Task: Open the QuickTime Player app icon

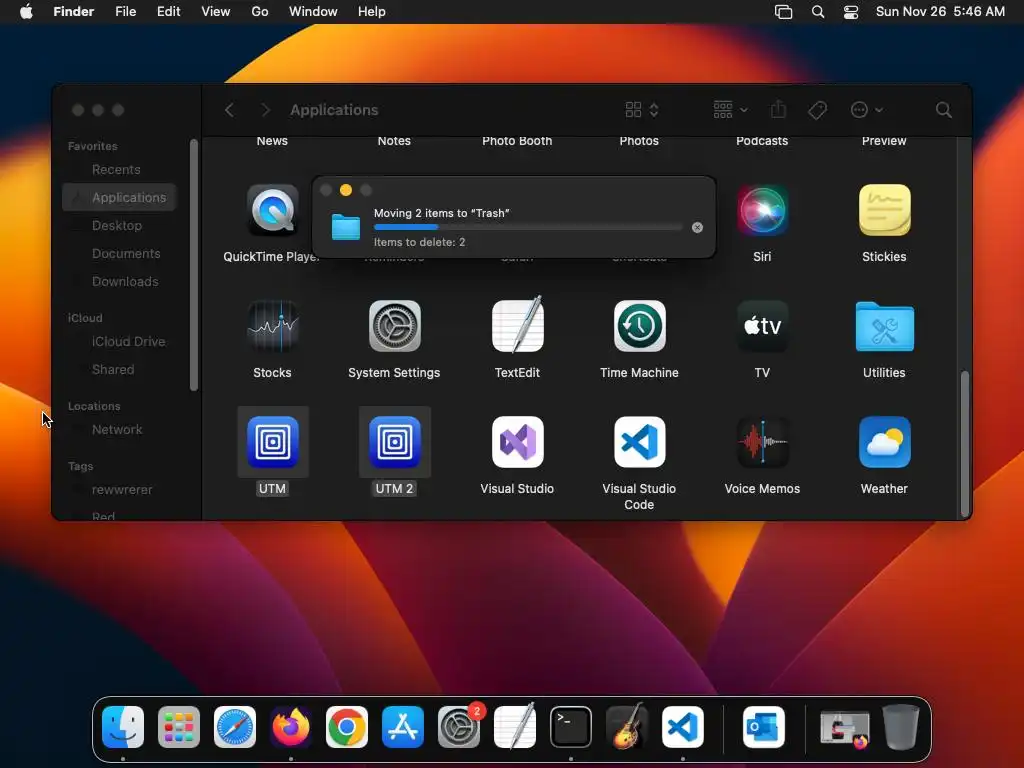Action: (272, 210)
